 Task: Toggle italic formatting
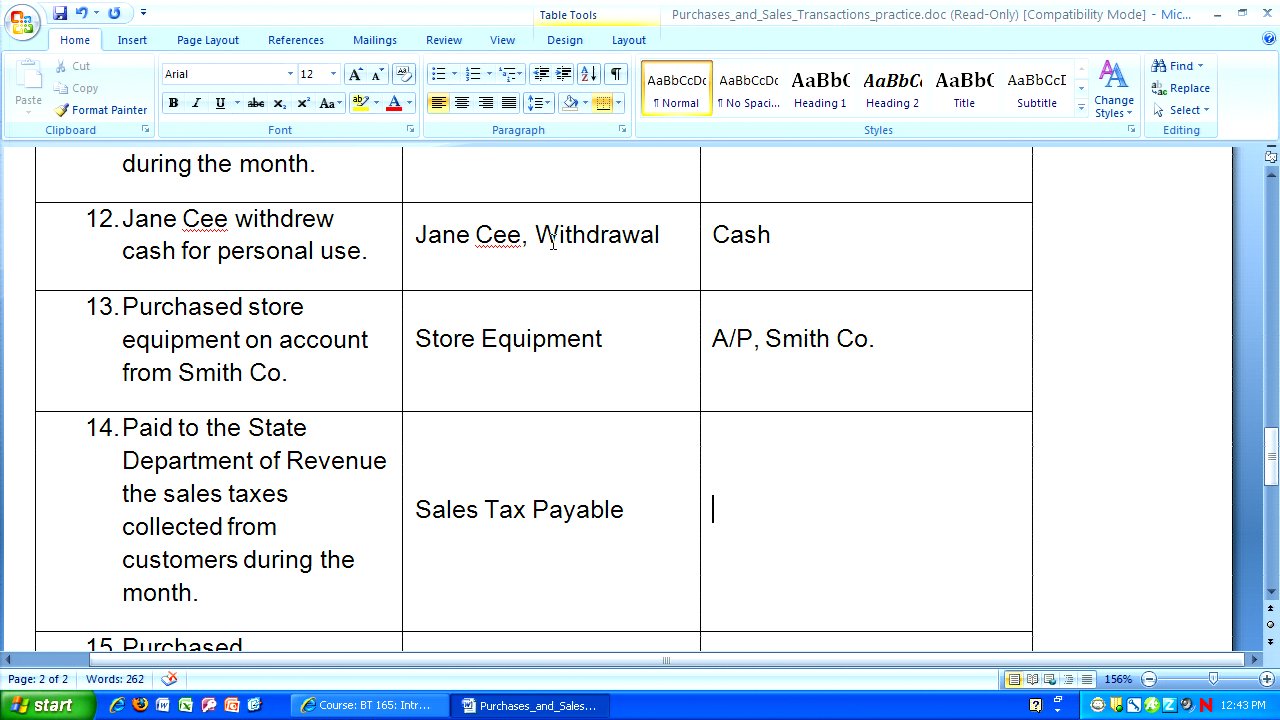tap(196, 103)
